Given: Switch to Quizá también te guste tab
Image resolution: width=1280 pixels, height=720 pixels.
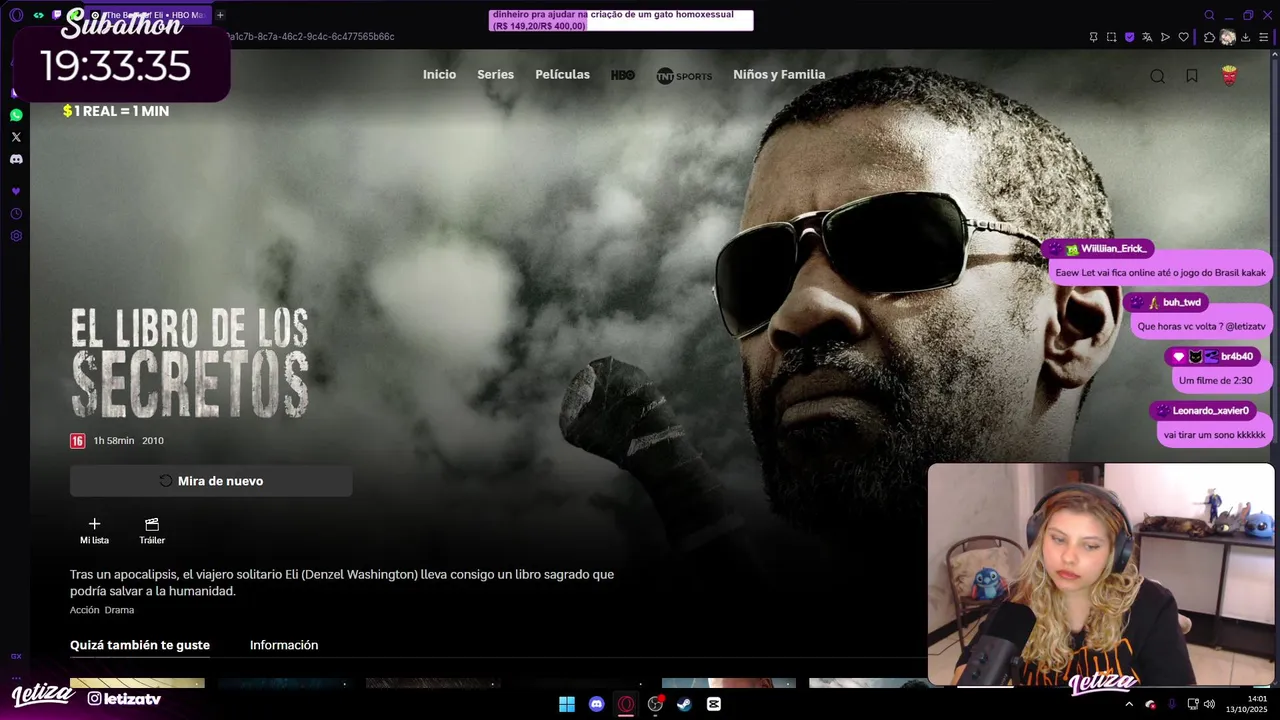Looking at the screenshot, I should click(140, 646).
